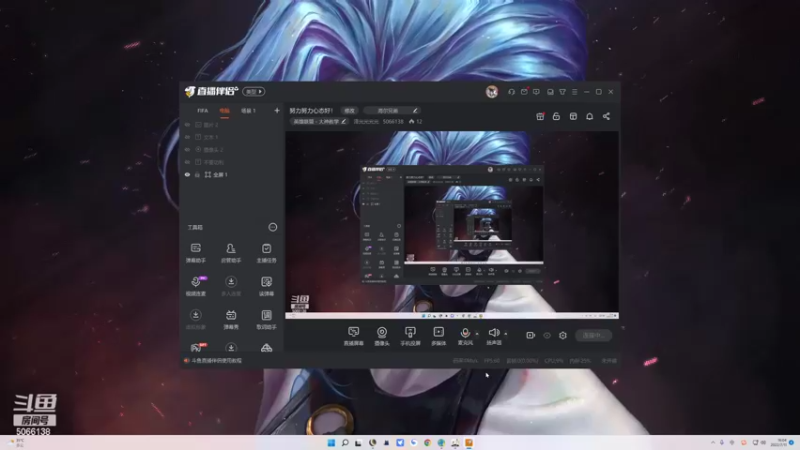Screen dimensions: 800x450
Task: Click the share icon above preview
Action: (x=606, y=116)
